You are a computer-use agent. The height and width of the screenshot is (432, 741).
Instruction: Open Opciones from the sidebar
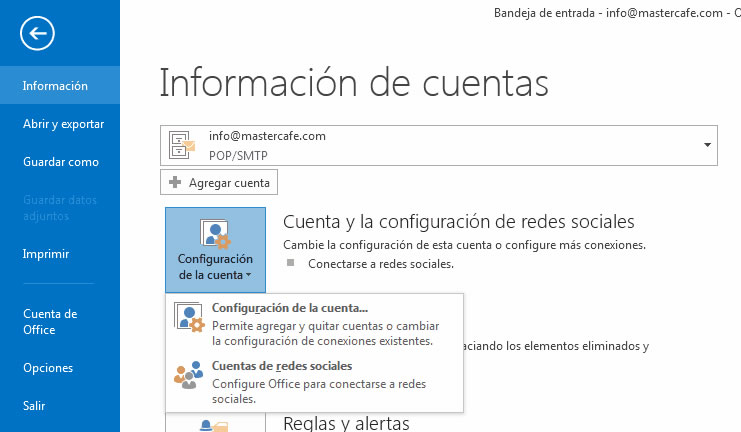48,368
